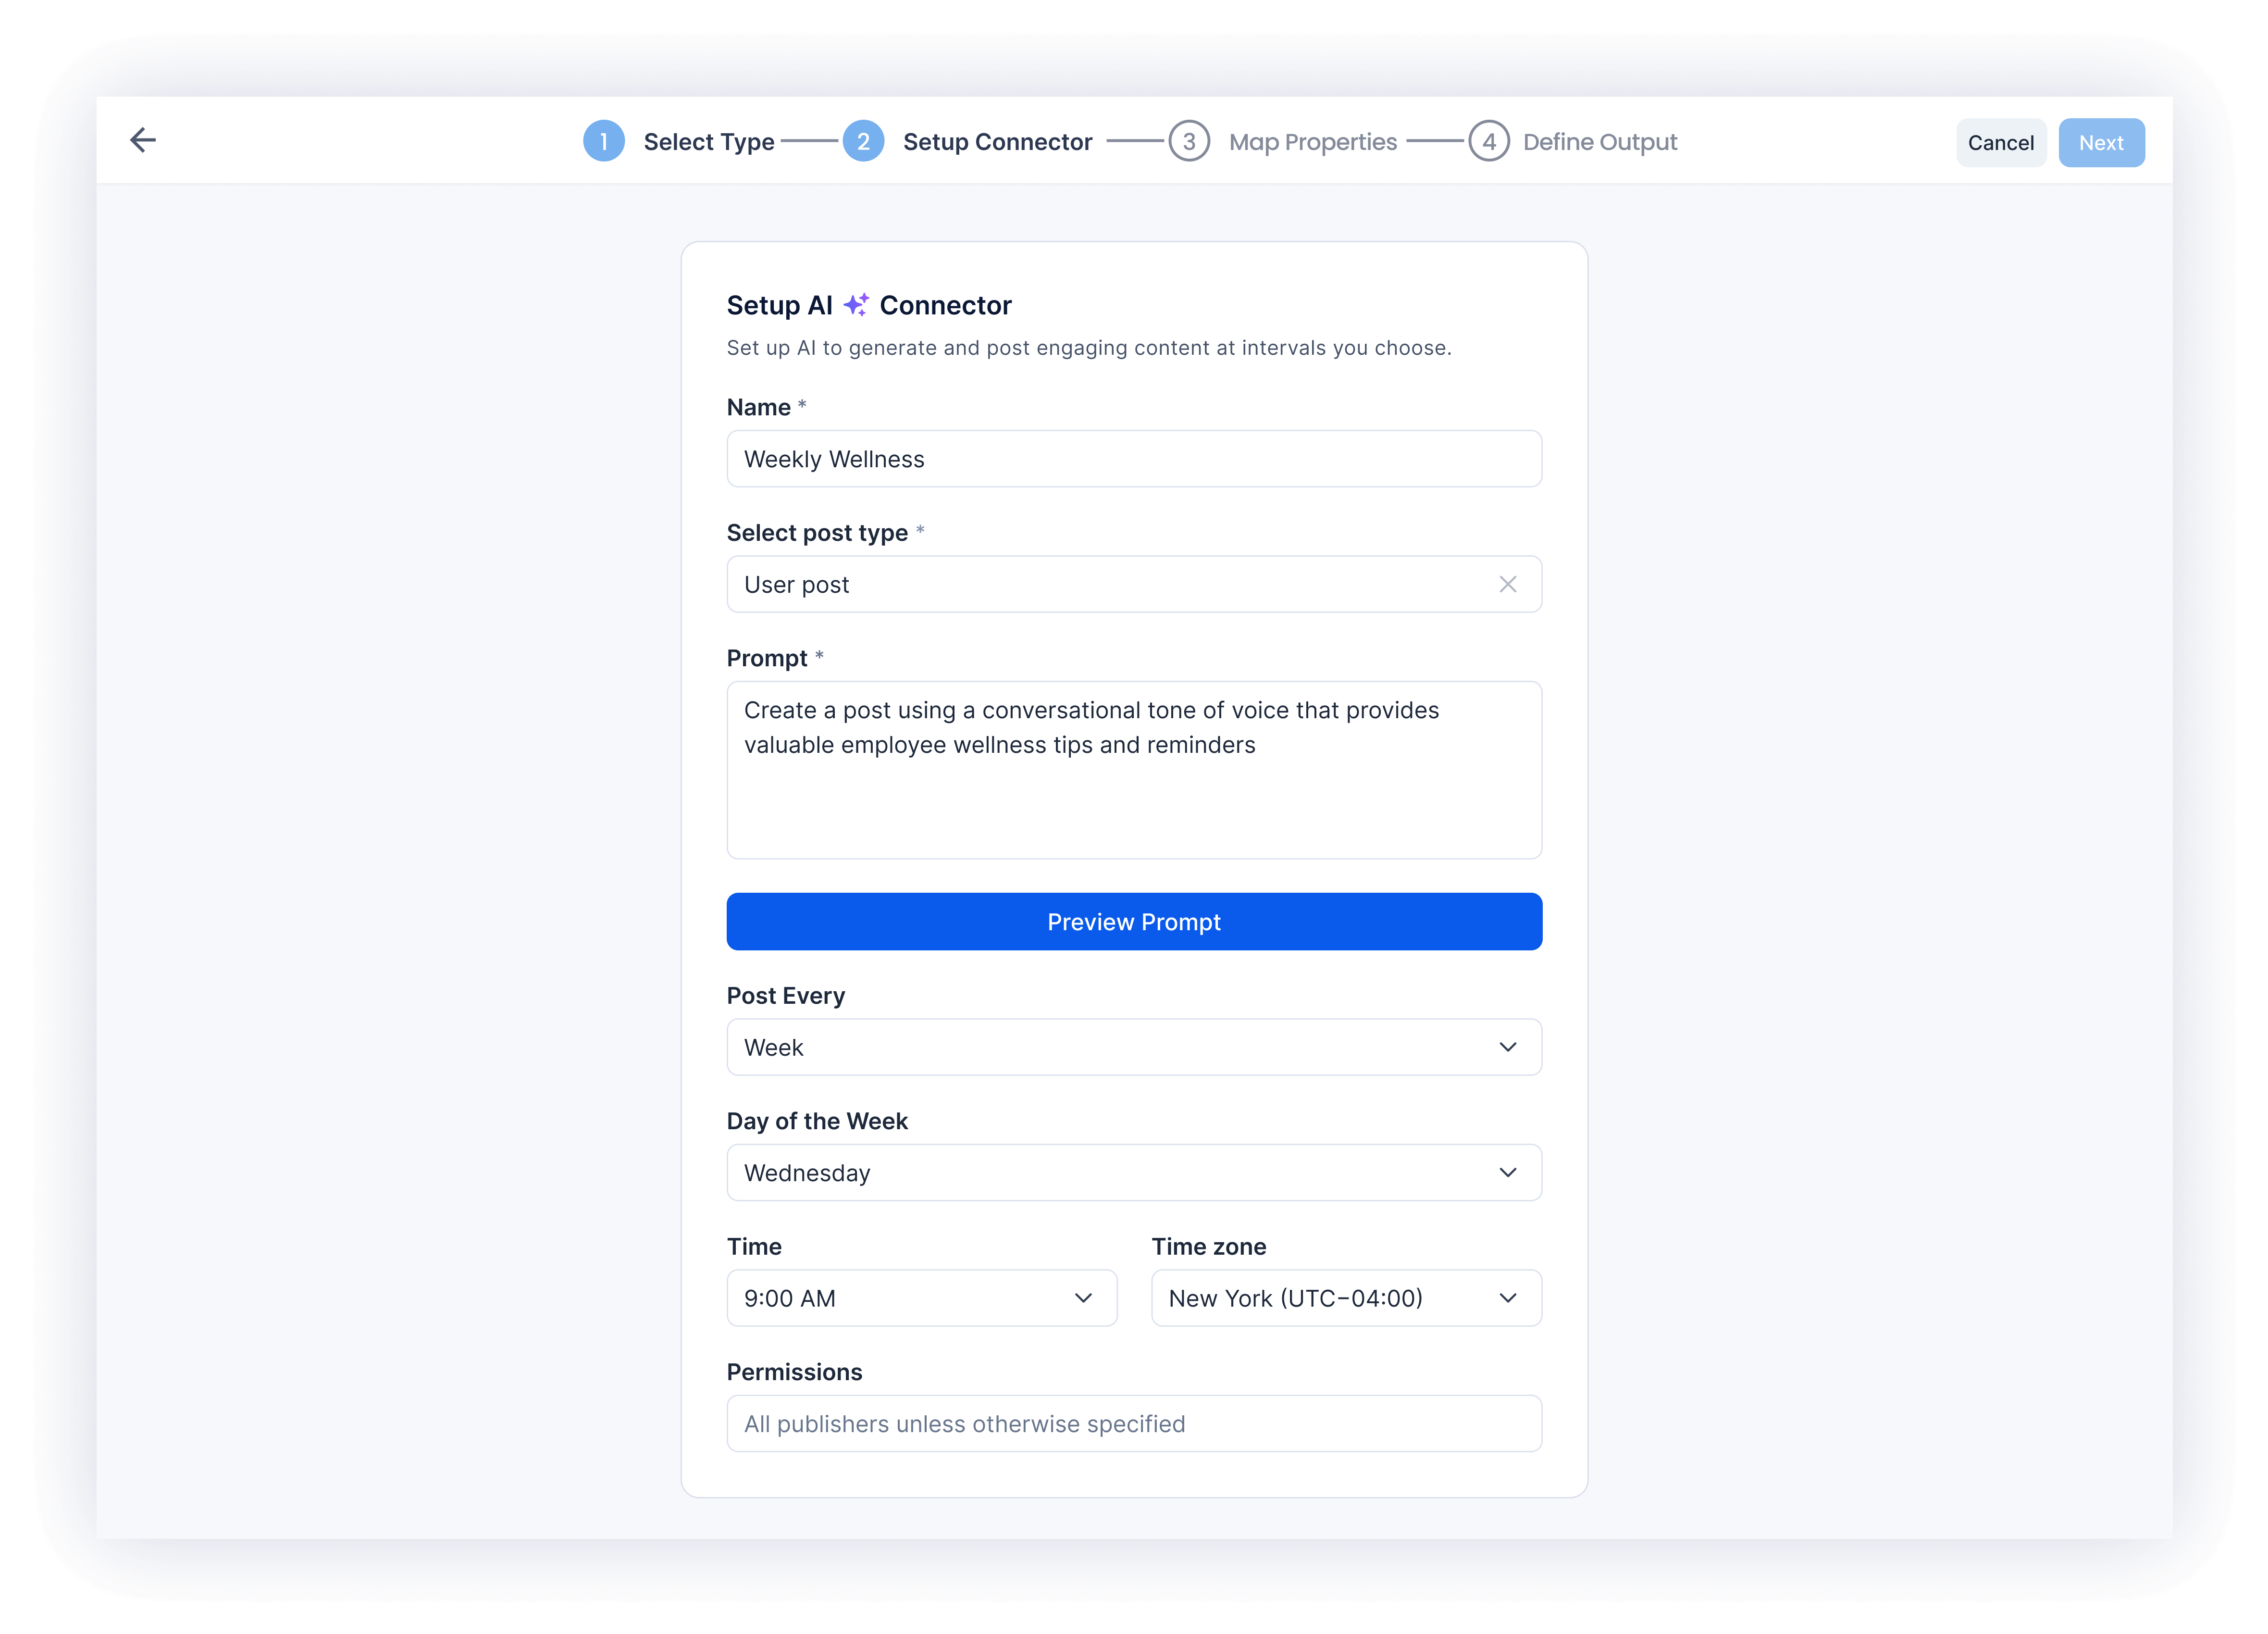Open the Time dropdown showing 9:00 AM
Viewport: 2268px width, 1634px height.
(x=922, y=1298)
